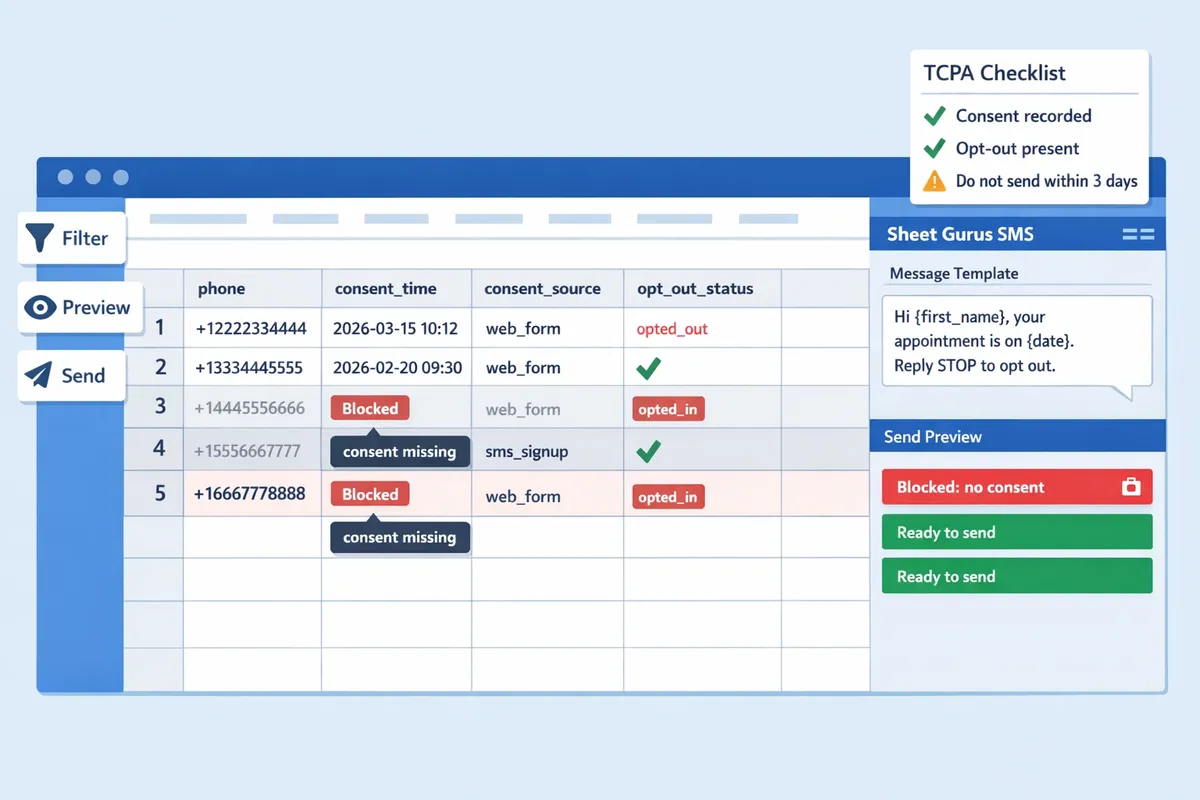Open the Sheet Gurus SMS panel menu icon
This screenshot has height=800, width=1200.
pyautogui.click(x=1139, y=233)
